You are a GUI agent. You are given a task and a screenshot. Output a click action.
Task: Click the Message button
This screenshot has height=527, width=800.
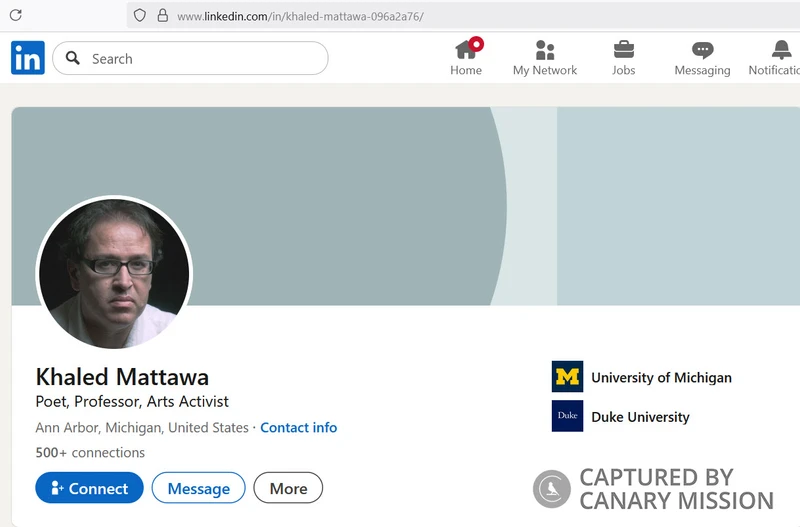pyautogui.click(x=198, y=488)
